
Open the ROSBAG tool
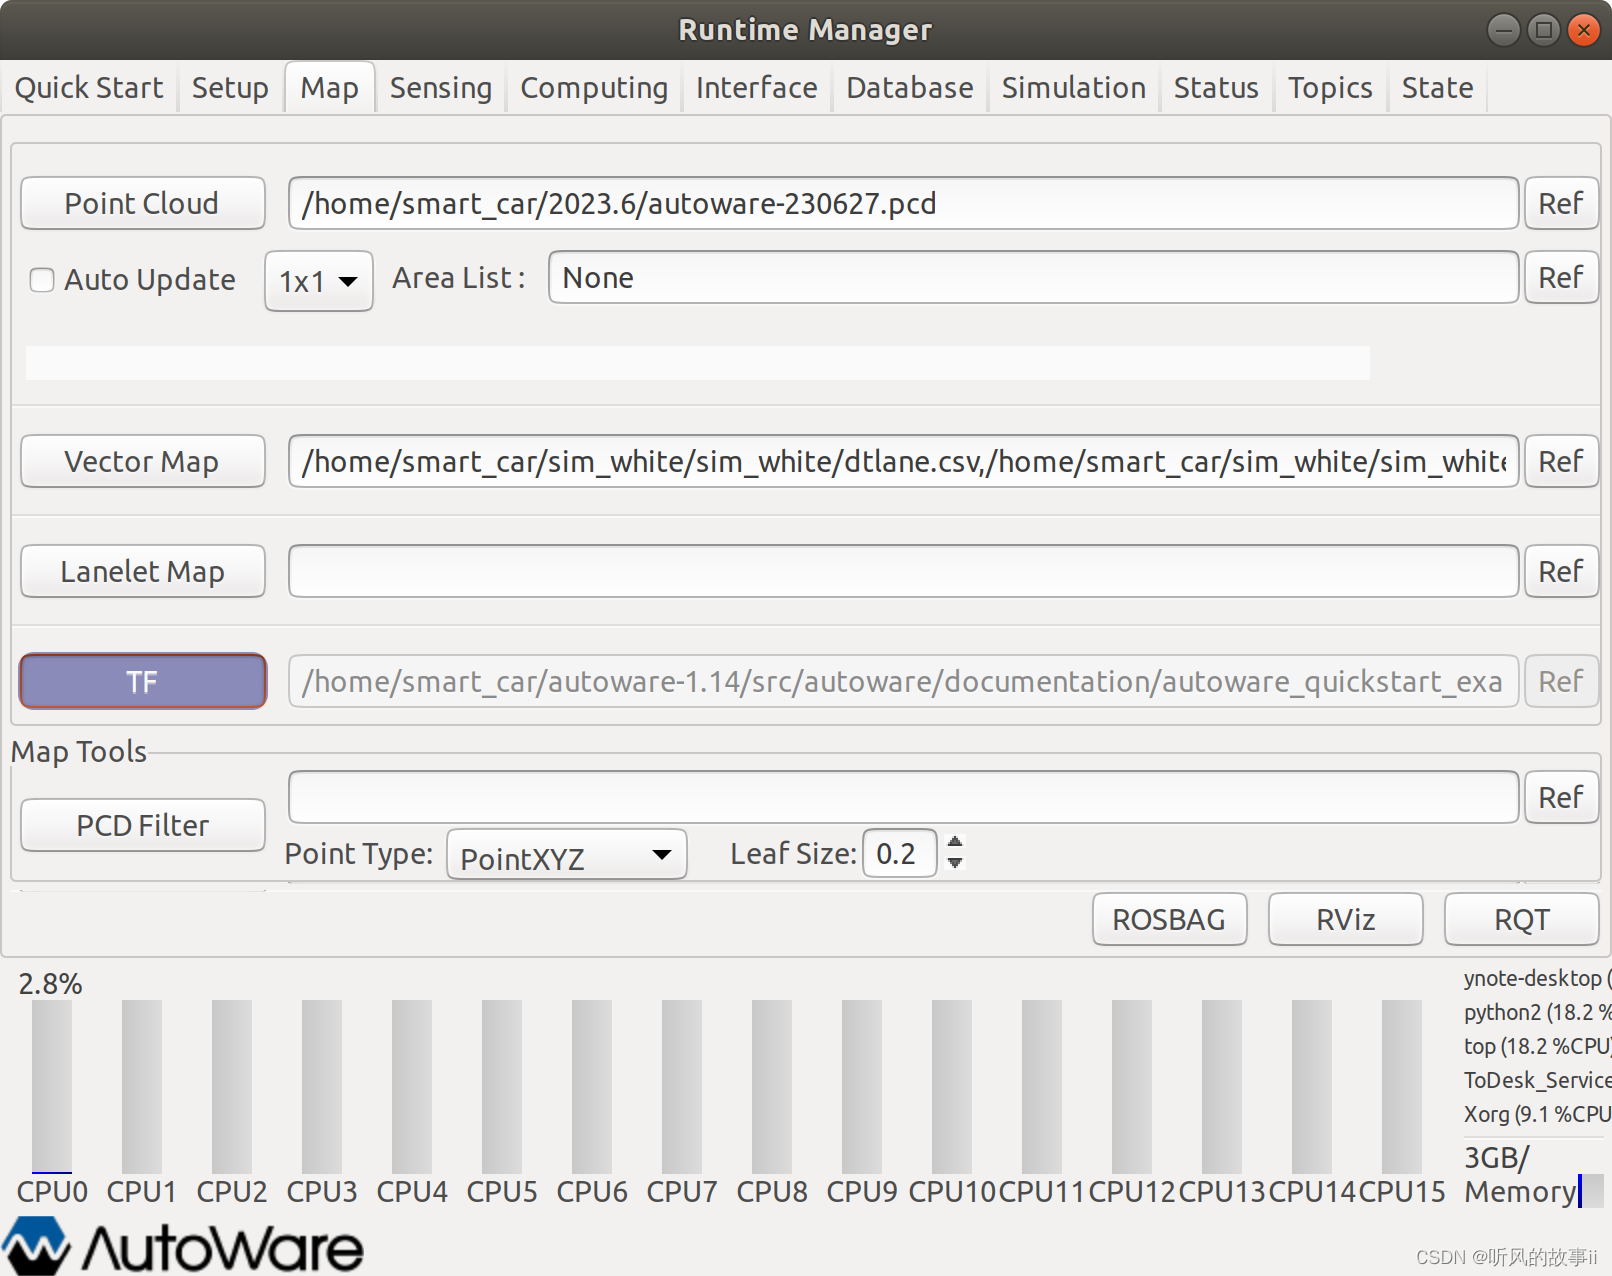pyautogui.click(x=1168, y=919)
